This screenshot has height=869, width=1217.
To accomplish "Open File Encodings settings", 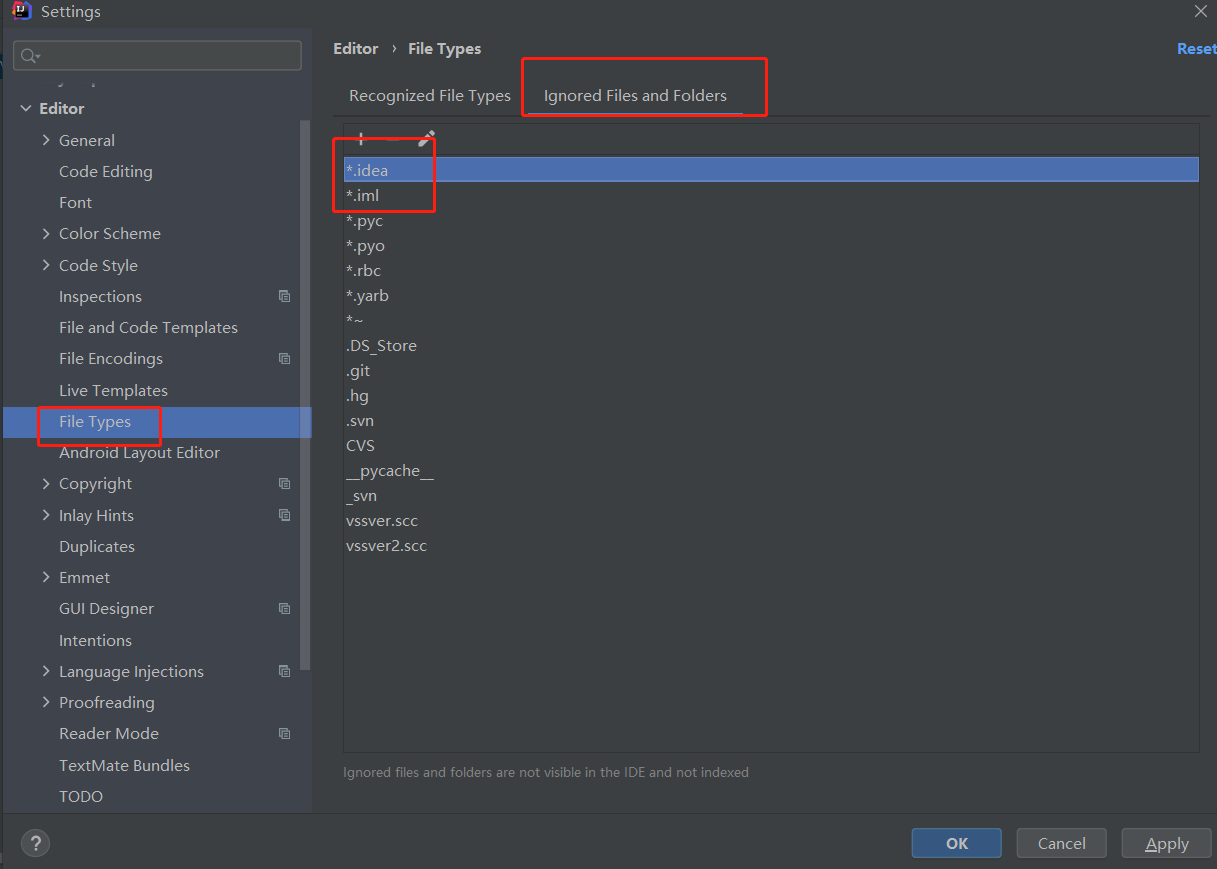I will [x=111, y=358].
